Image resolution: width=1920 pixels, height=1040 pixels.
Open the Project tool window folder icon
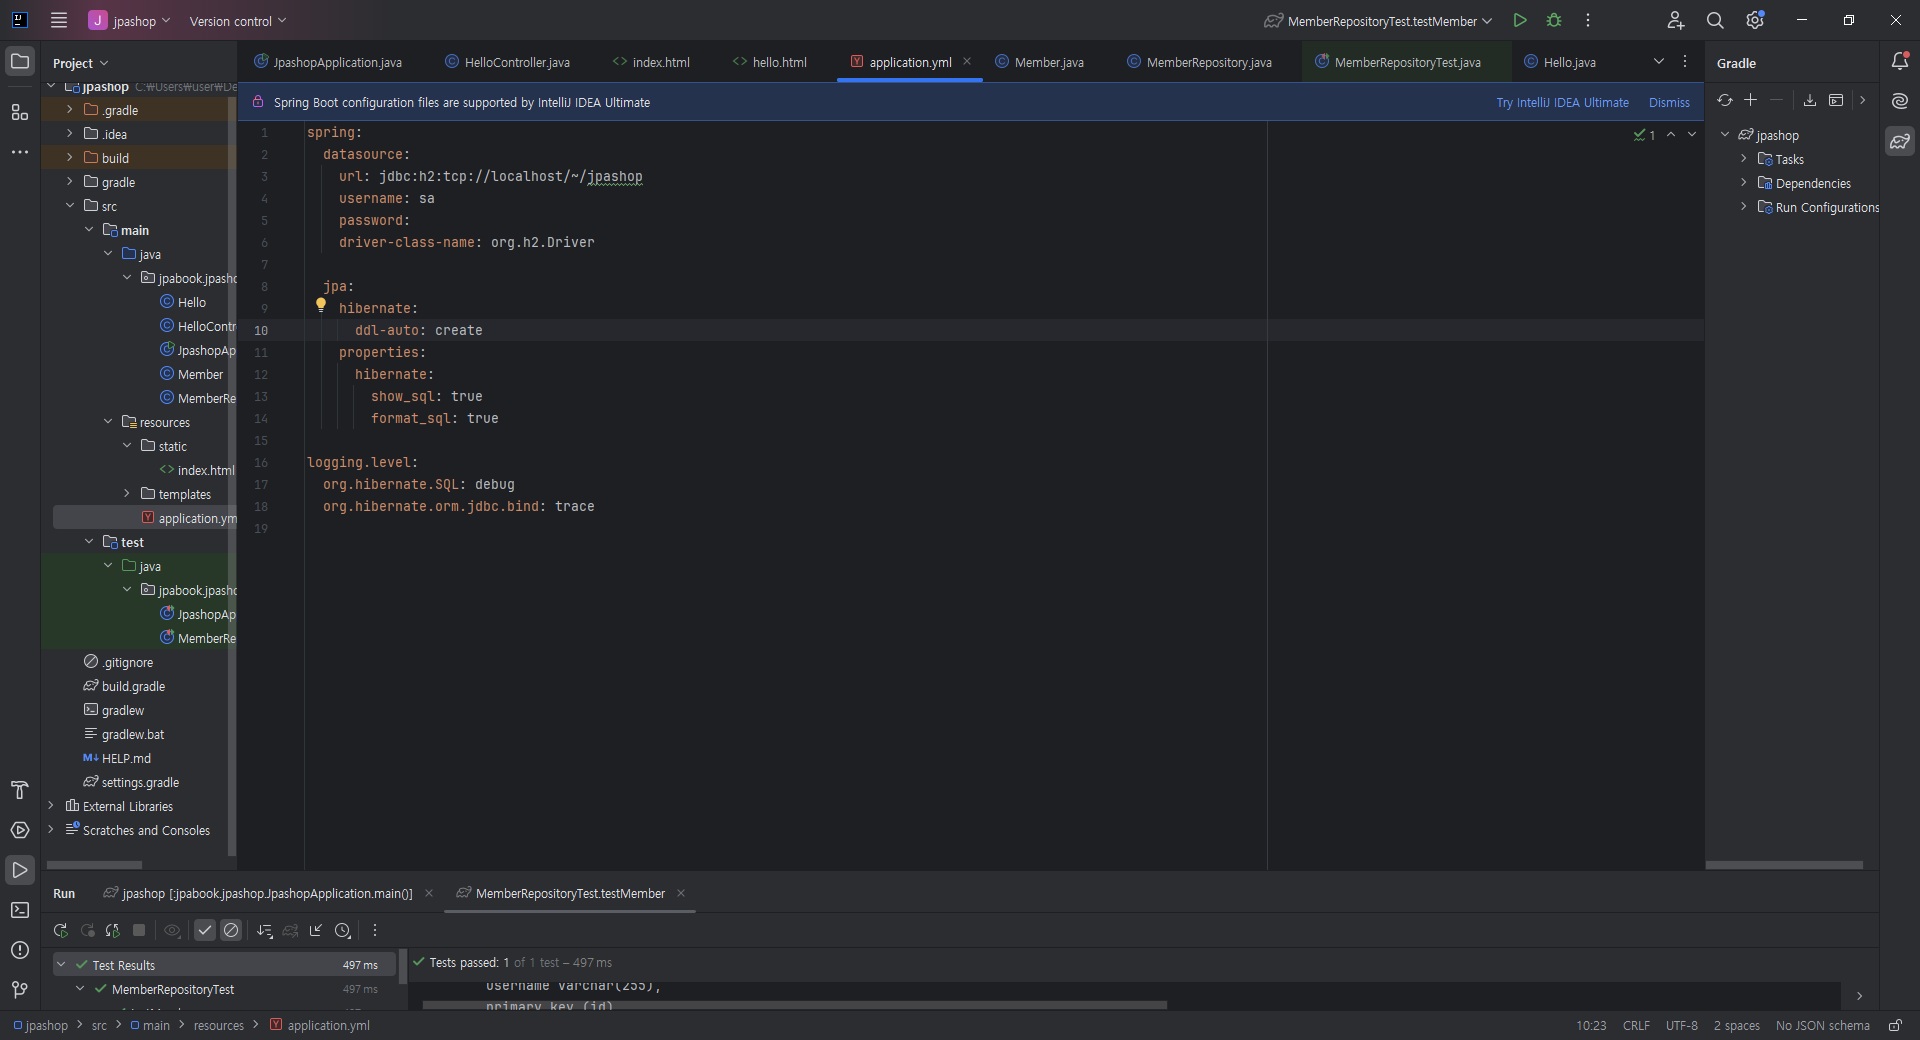[20, 61]
